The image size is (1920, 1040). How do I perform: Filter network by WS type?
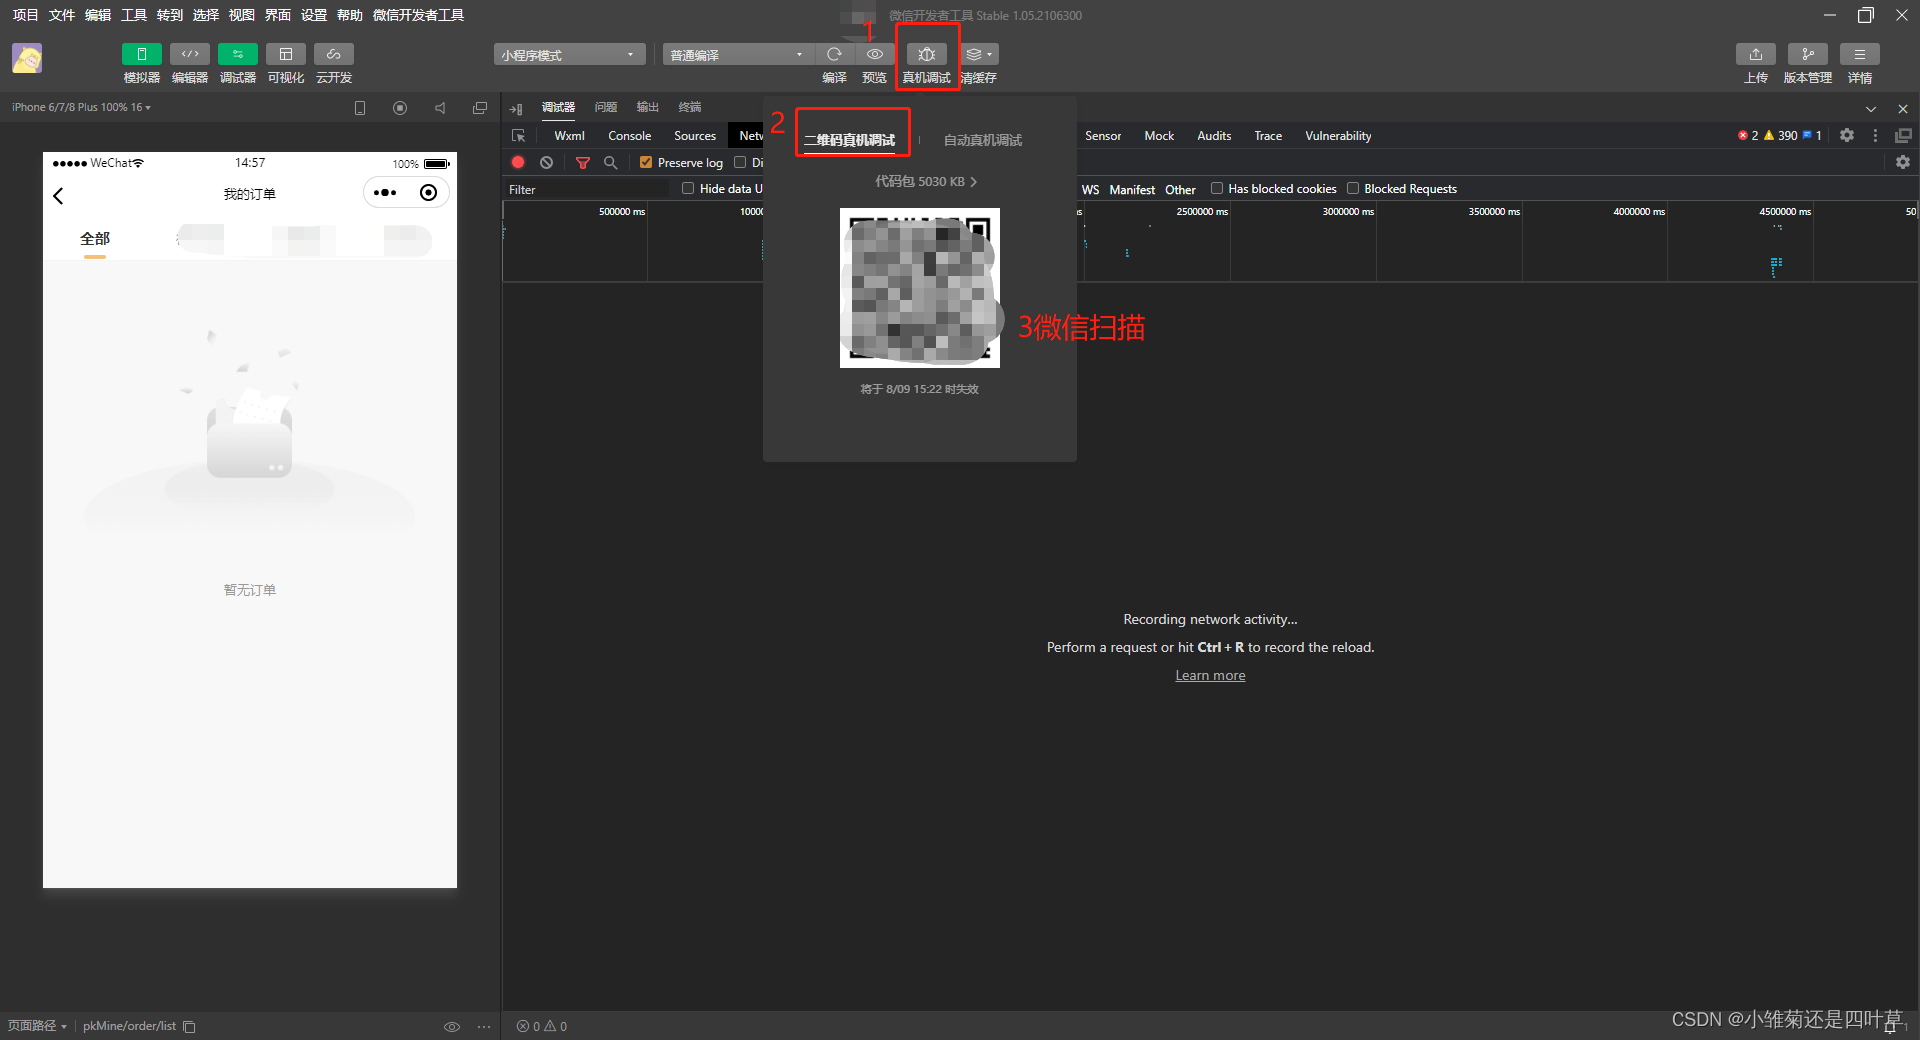coord(1090,189)
